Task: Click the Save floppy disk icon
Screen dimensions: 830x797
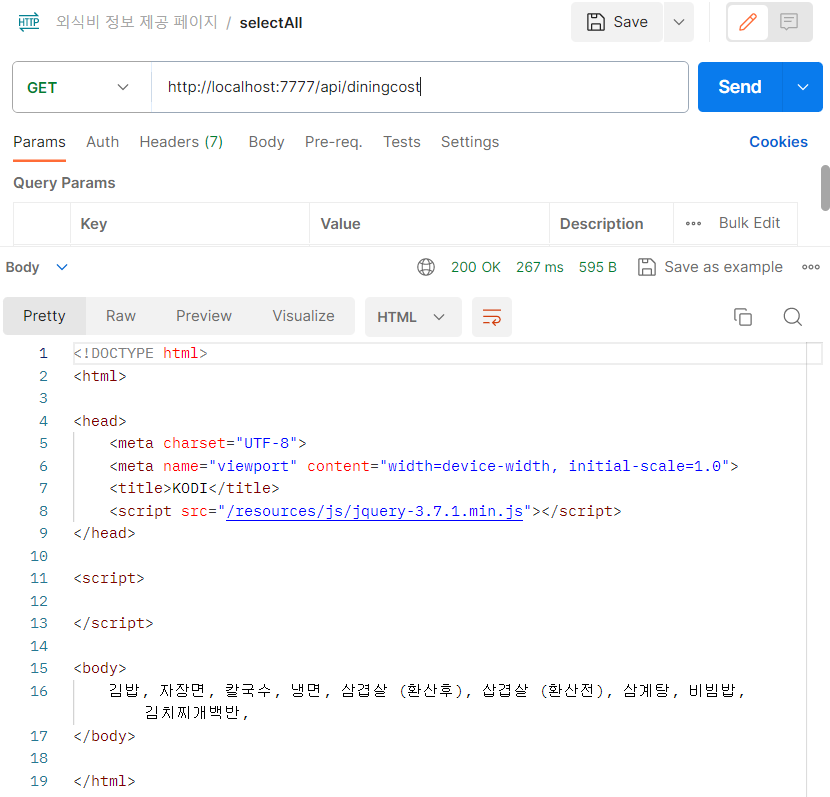Action: pyautogui.click(x=596, y=22)
